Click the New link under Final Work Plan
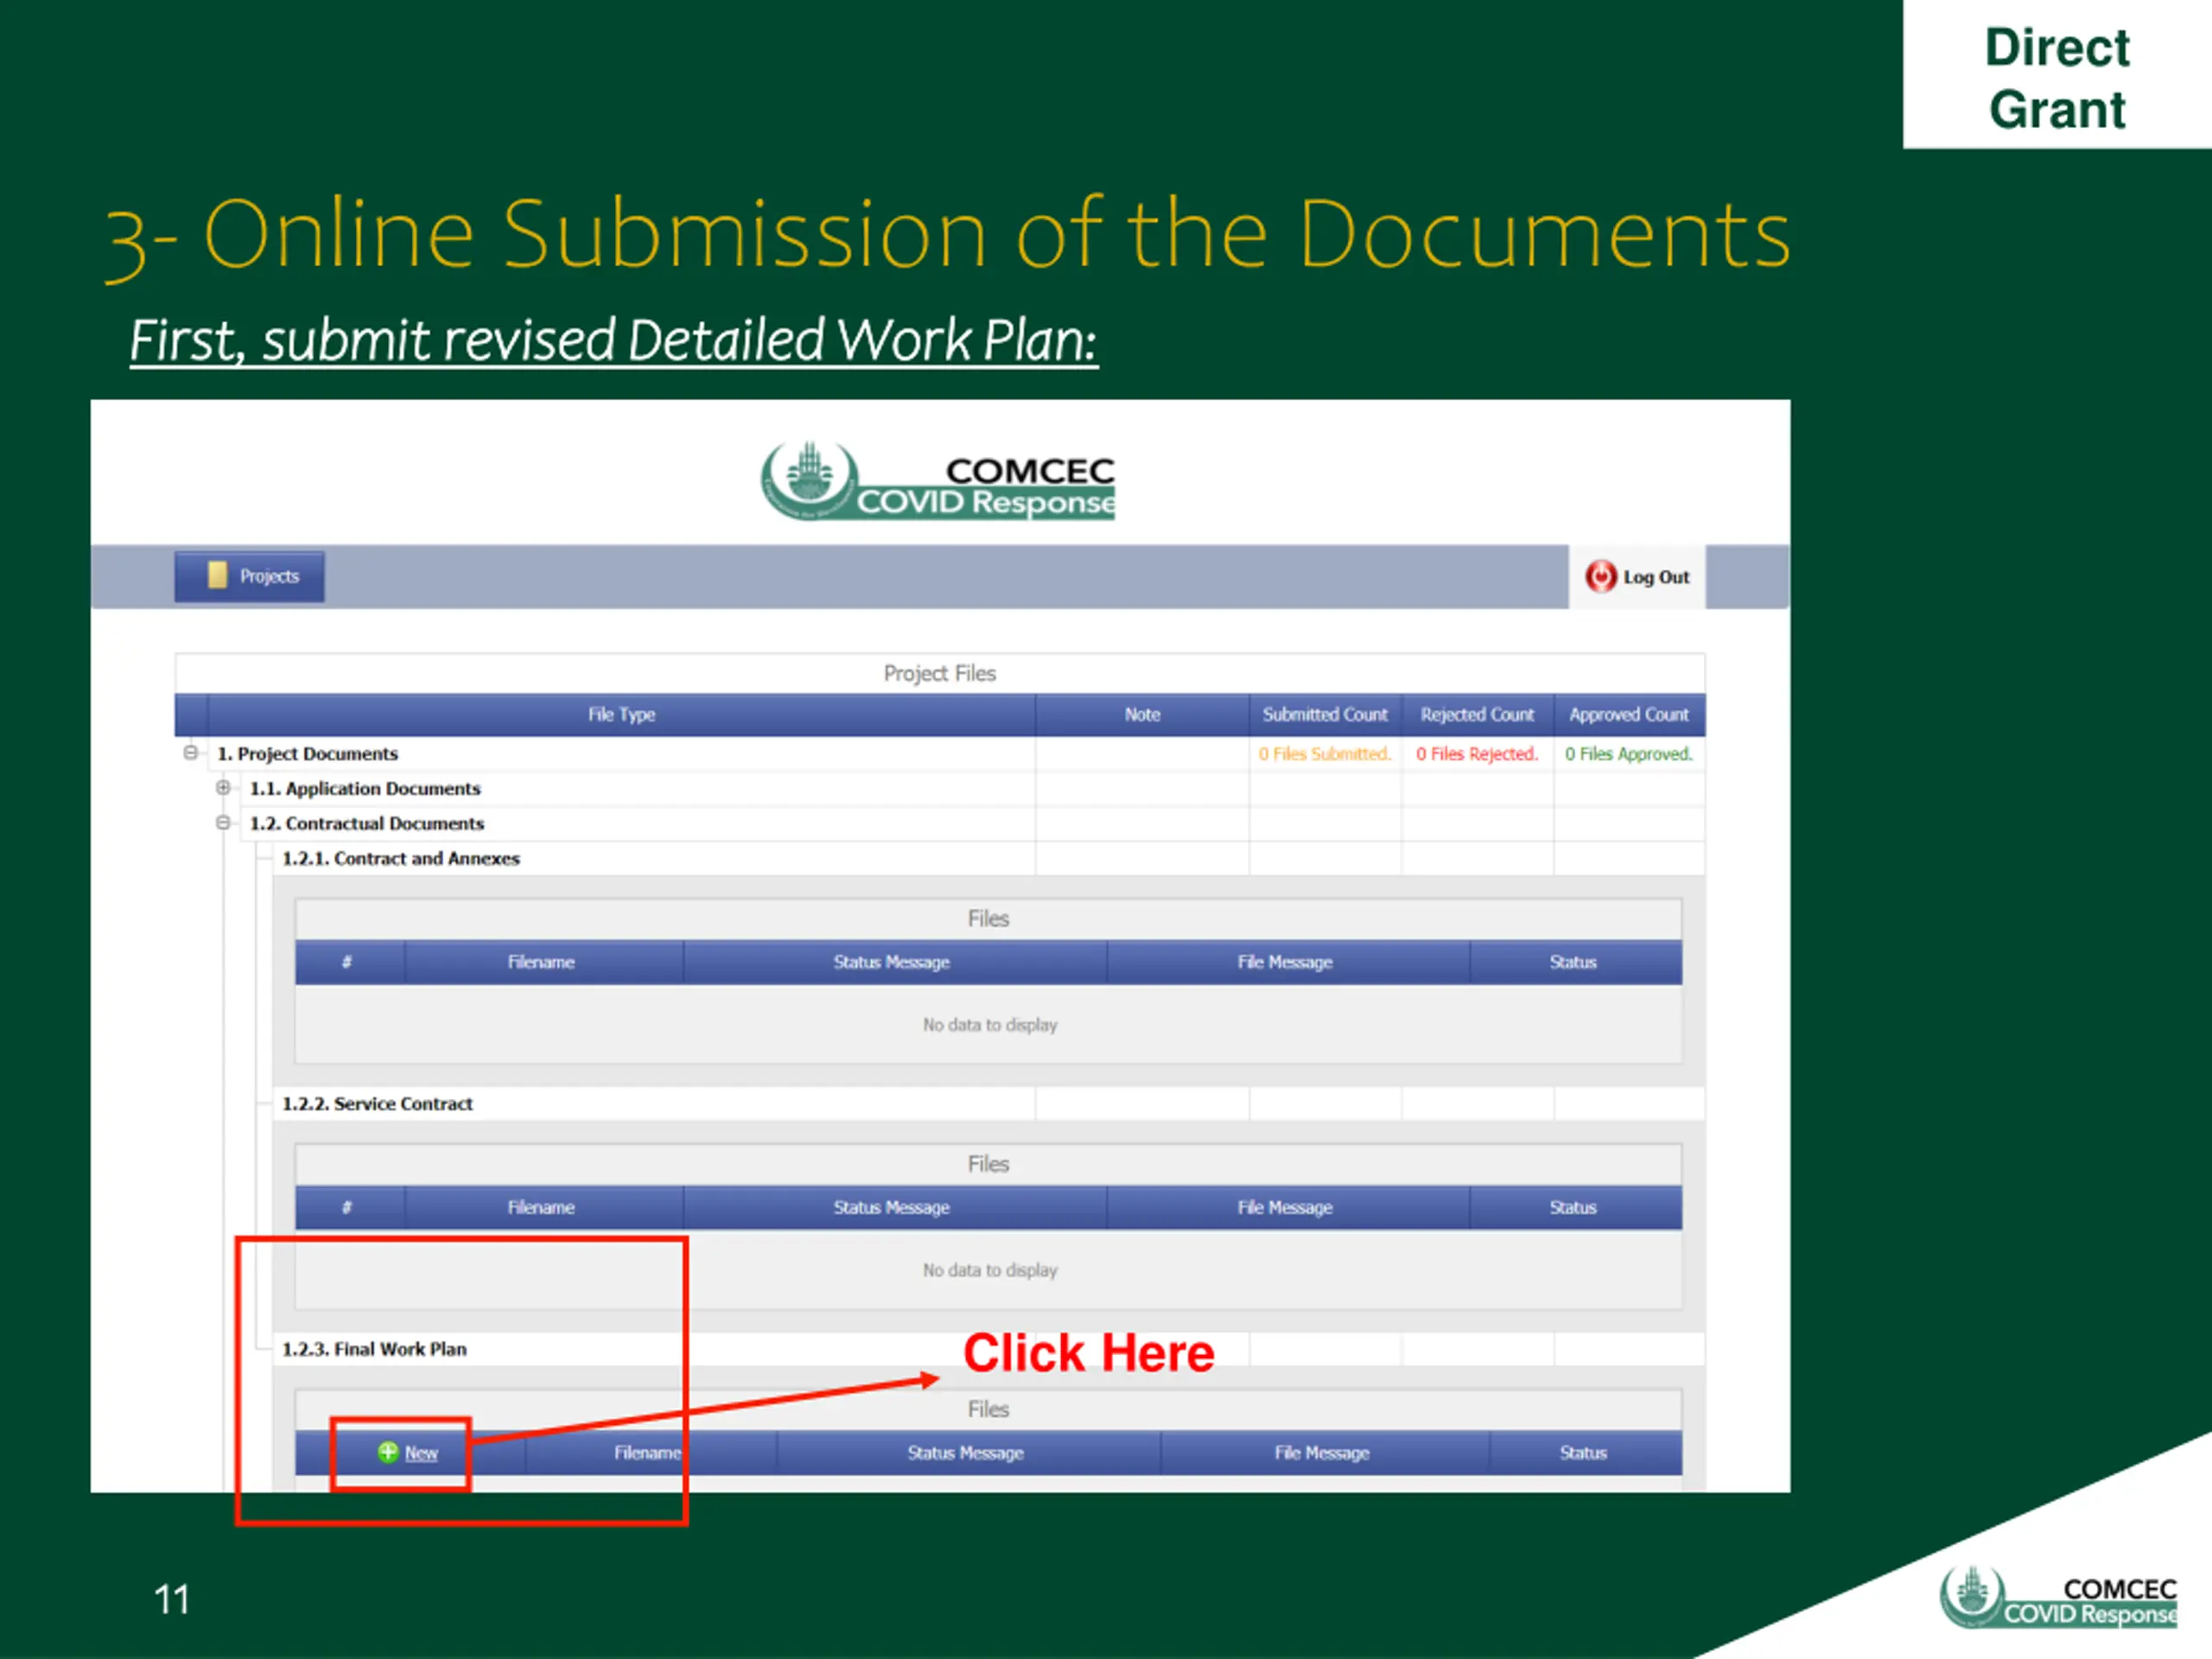 tap(421, 1453)
